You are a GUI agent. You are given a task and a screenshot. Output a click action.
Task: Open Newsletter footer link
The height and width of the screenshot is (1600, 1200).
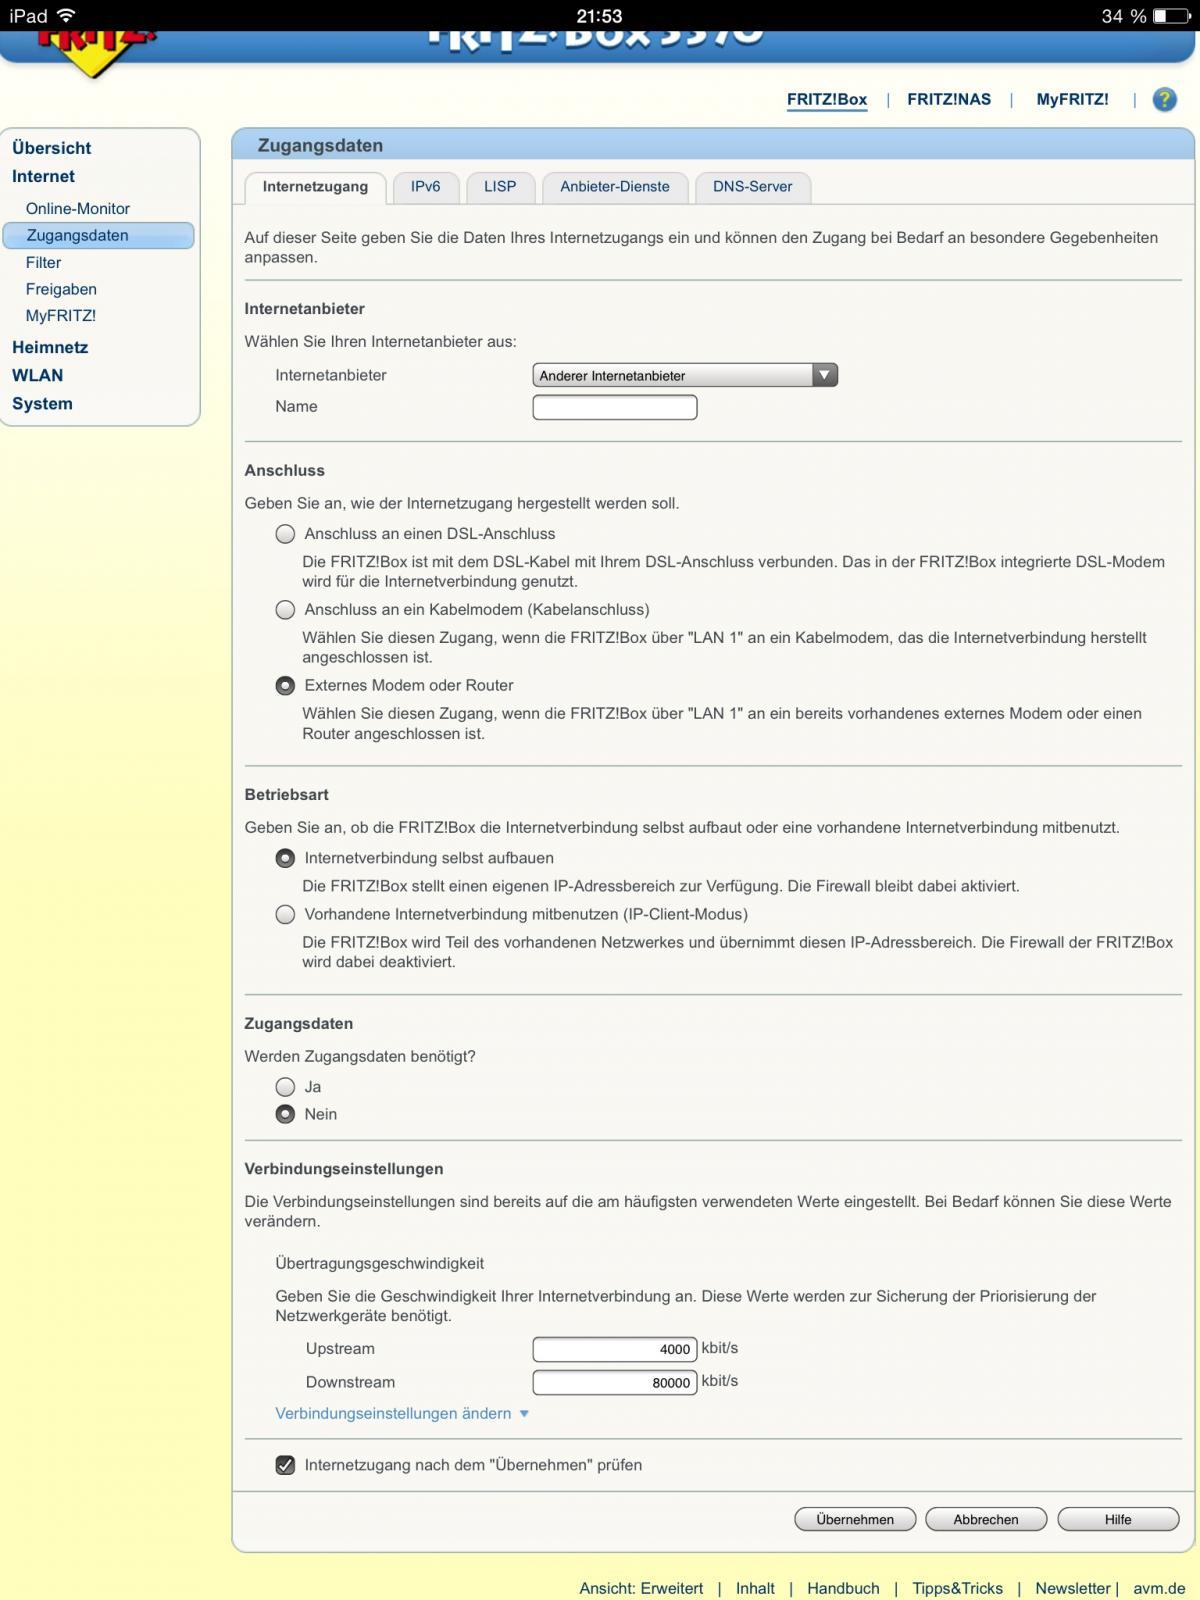coord(1073,1588)
